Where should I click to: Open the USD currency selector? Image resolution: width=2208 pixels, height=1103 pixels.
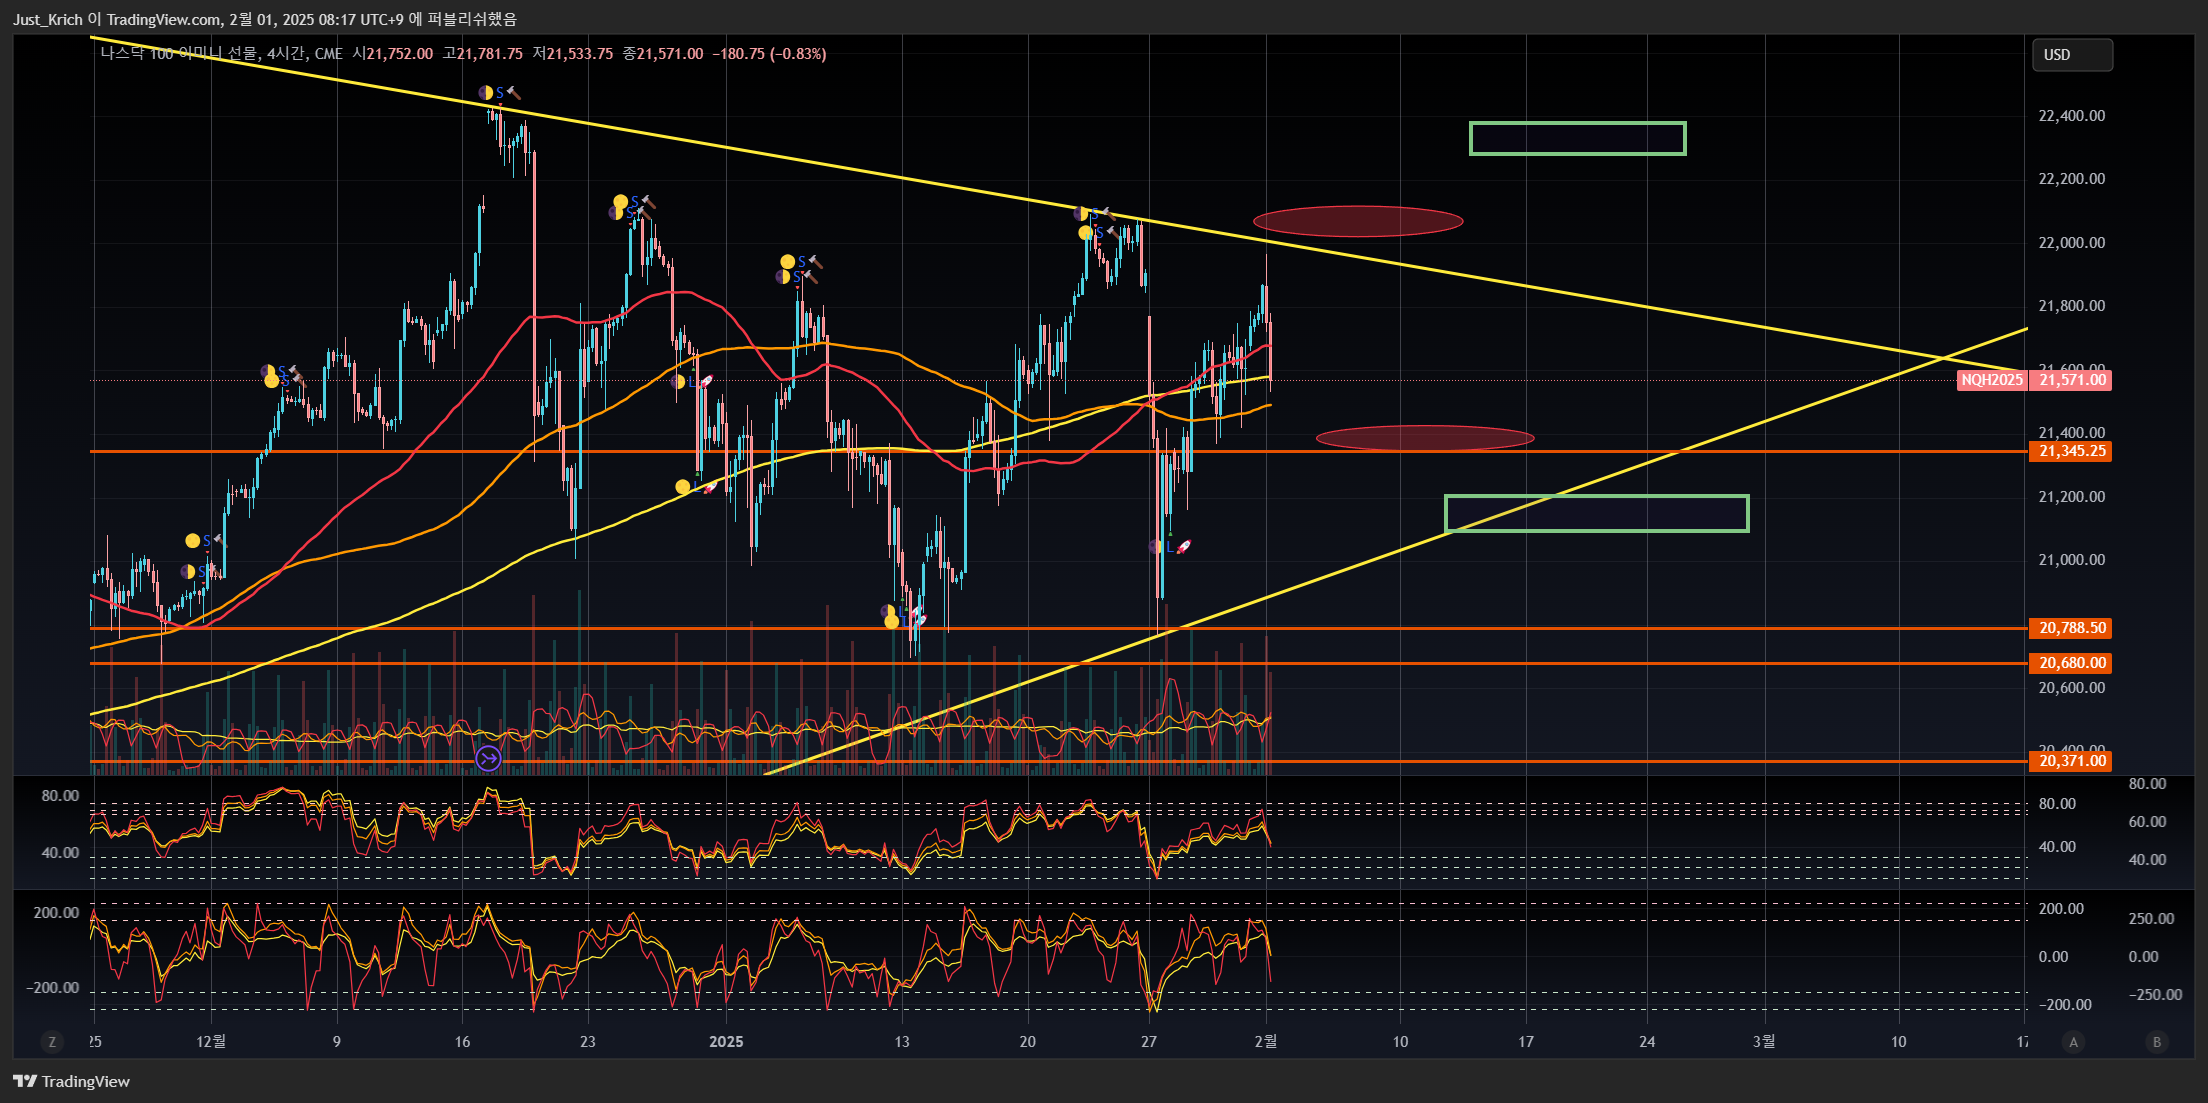(2072, 55)
